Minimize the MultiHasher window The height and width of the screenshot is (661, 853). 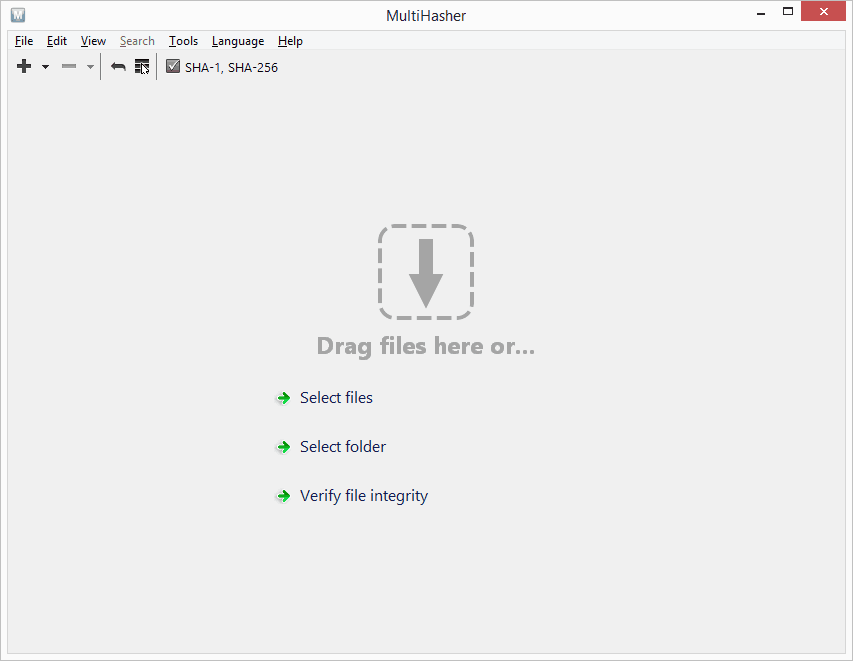(x=761, y=13)
